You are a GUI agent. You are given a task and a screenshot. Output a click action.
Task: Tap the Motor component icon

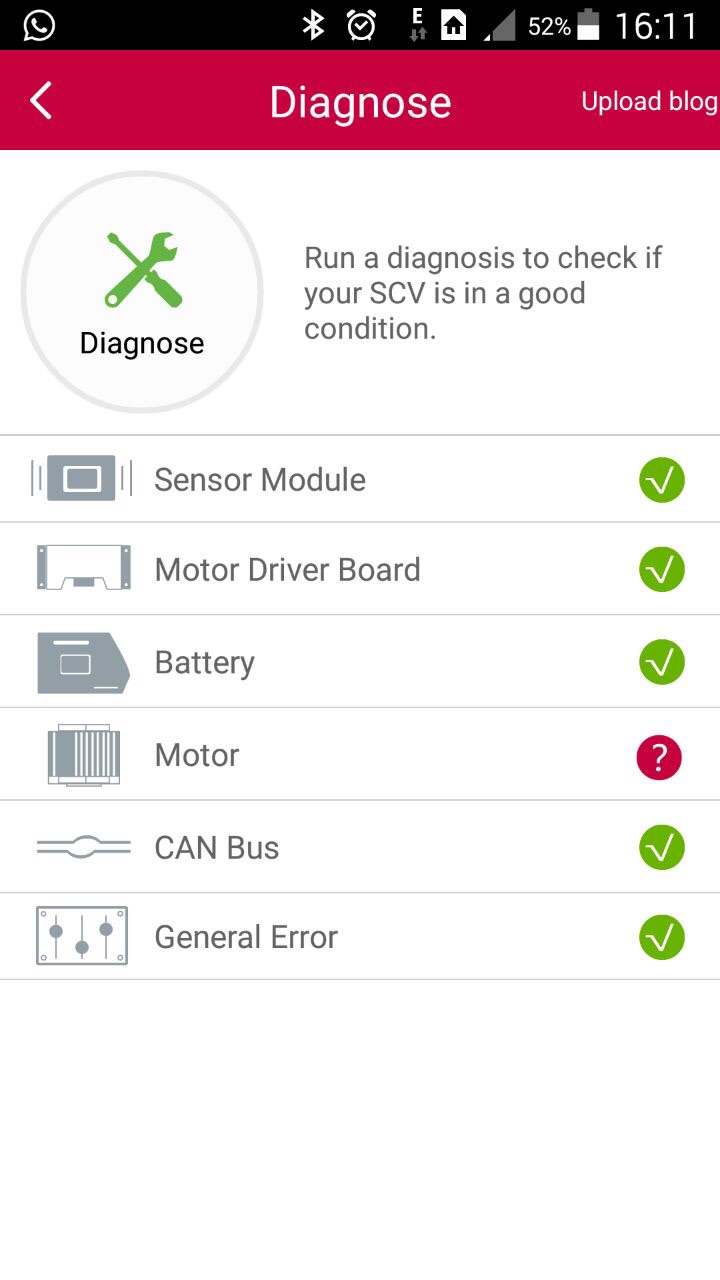pyautogui.click(x=83, y=755)
